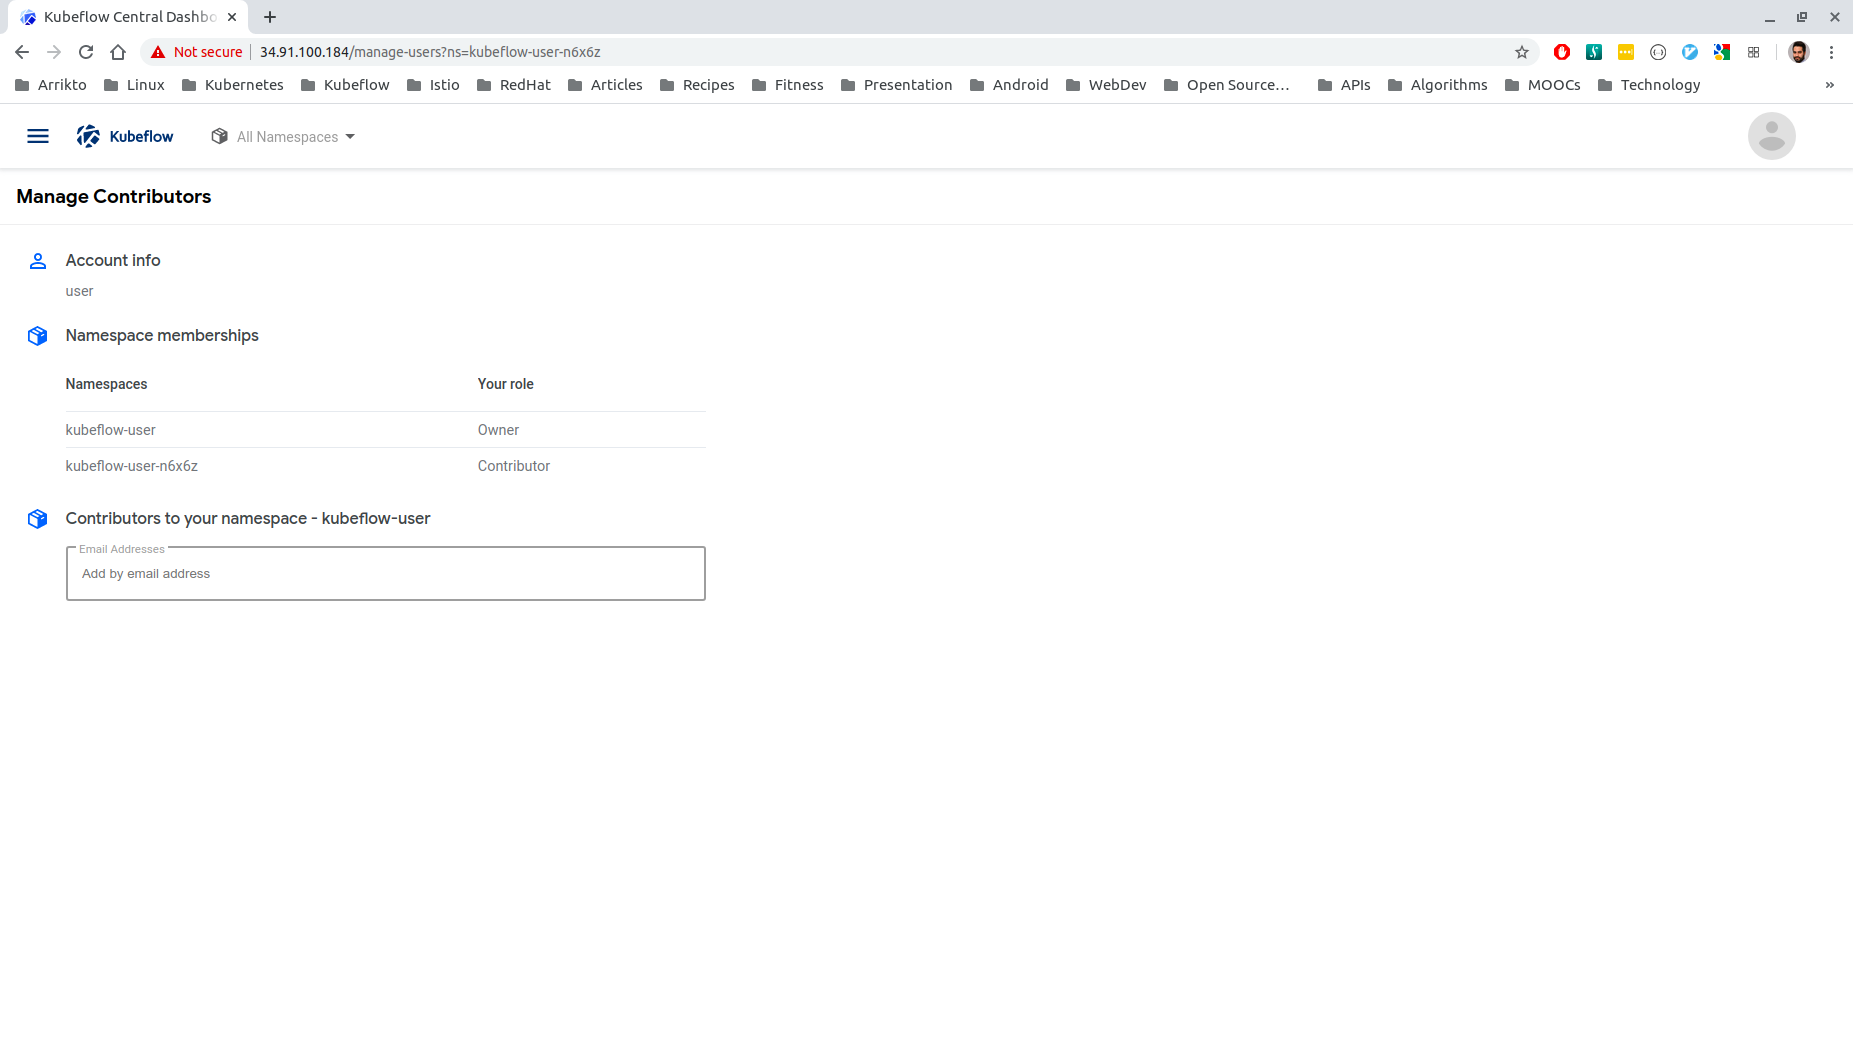
Task: Select the Kubeflow Central Dashboard tab
Action: click(x=130, y=17)
